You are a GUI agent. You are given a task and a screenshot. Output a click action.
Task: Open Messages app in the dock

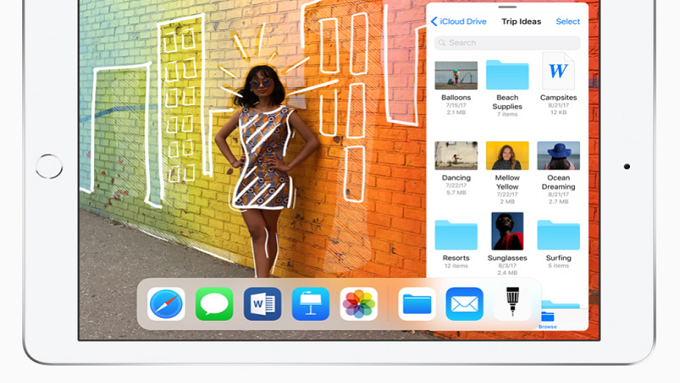pos(214,304)
